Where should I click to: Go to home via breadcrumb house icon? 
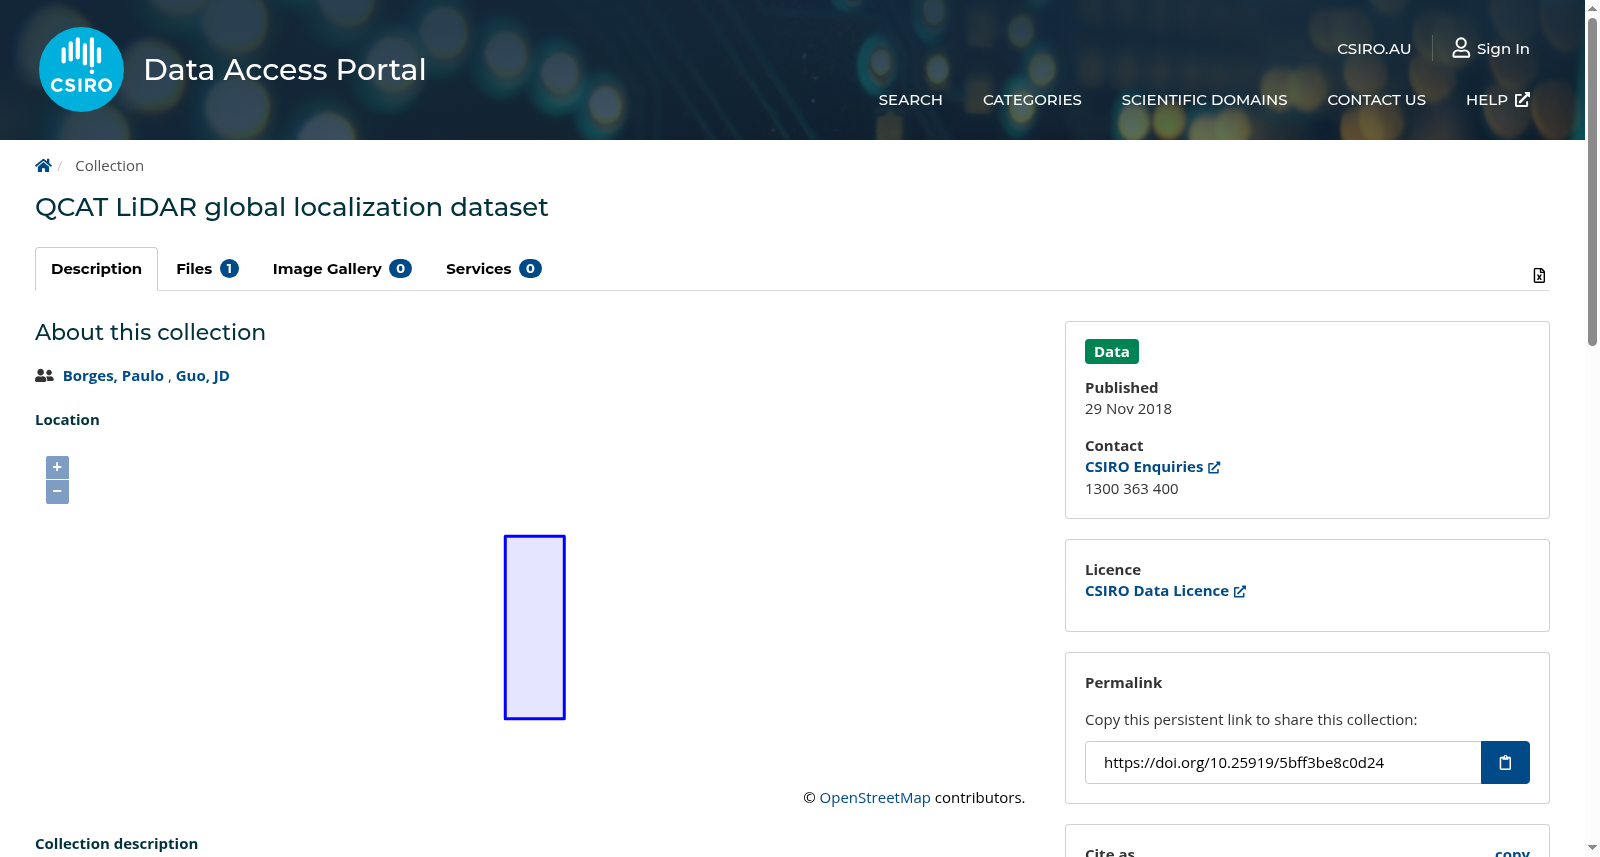(x=43, y=166)
